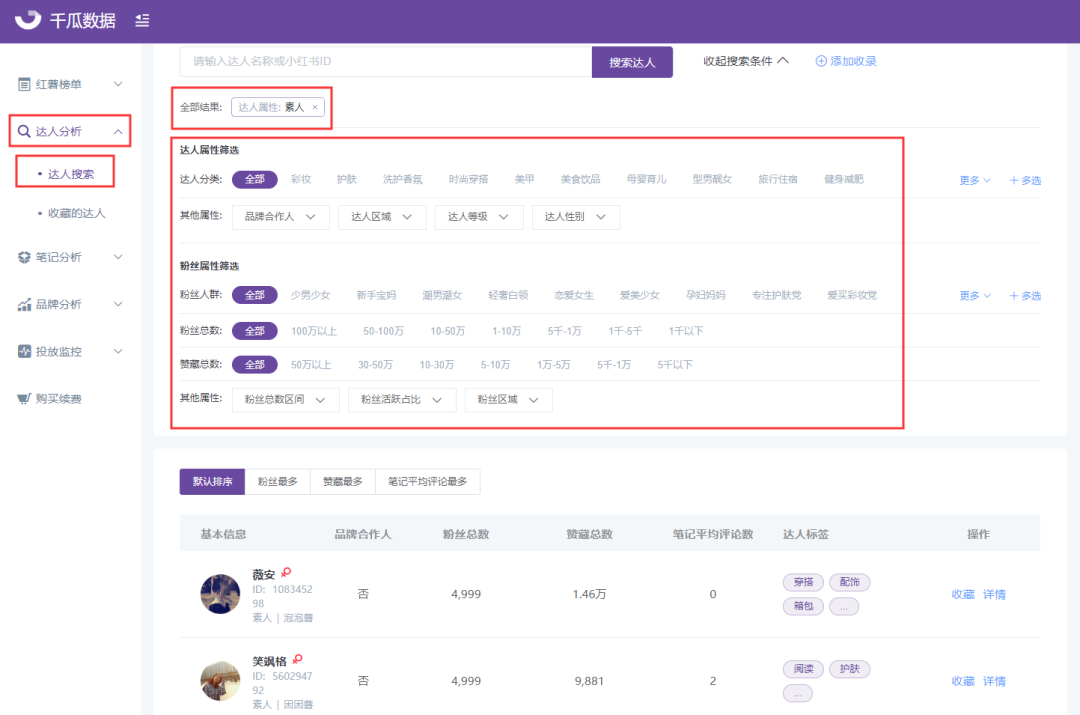Click the 笔记分析 cube icon
1080x715 pixels.
tap(24, 258)
